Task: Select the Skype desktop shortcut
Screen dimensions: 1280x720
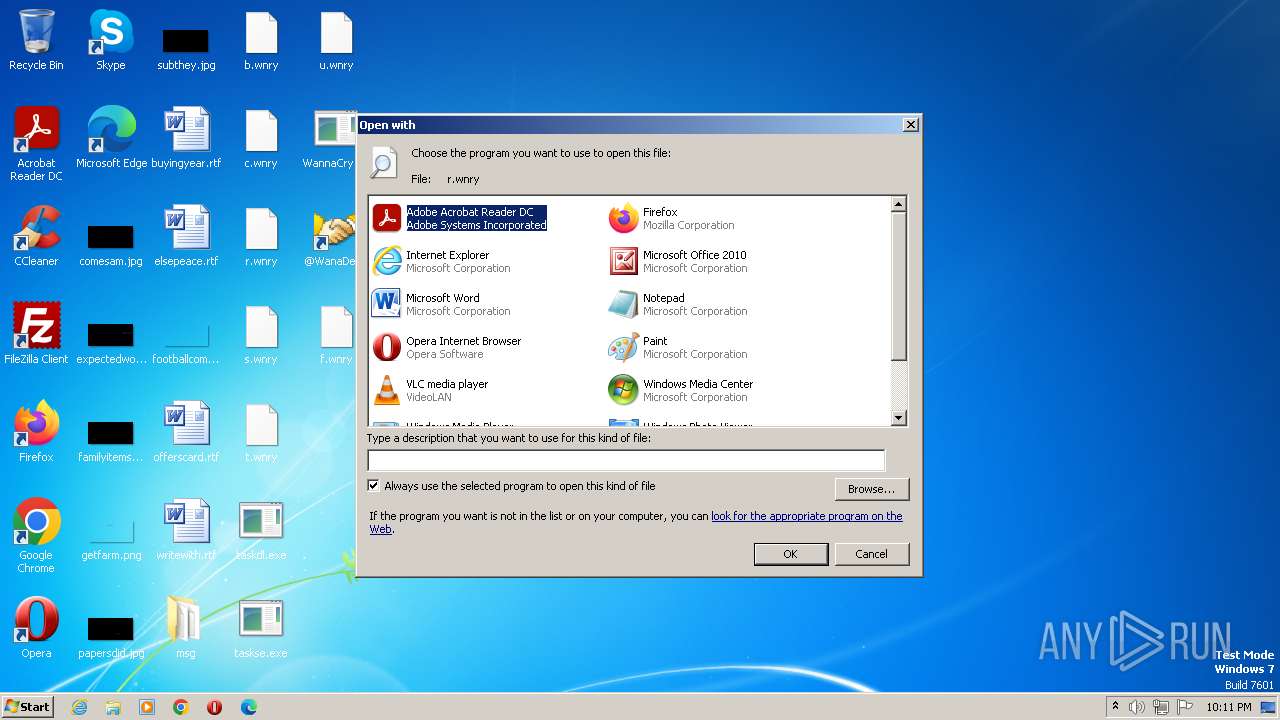Action: tap(111, 41)
